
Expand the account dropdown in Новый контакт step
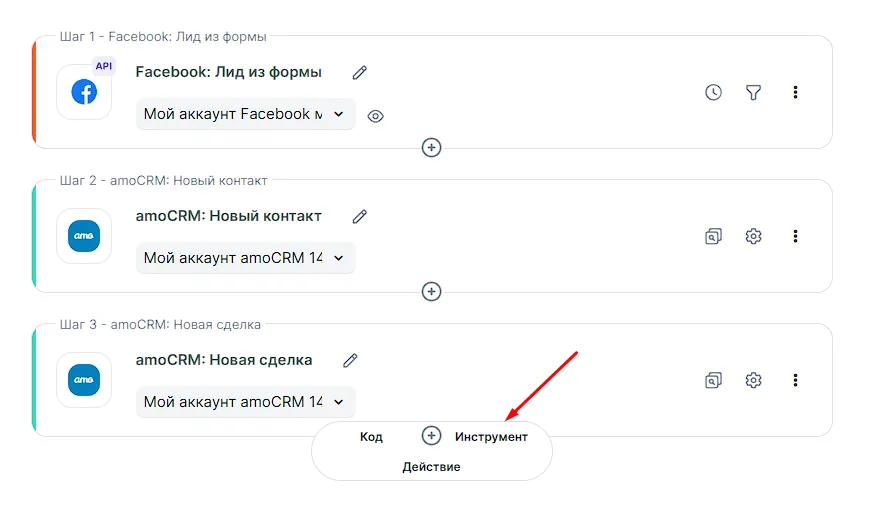[x=245, y=258]
